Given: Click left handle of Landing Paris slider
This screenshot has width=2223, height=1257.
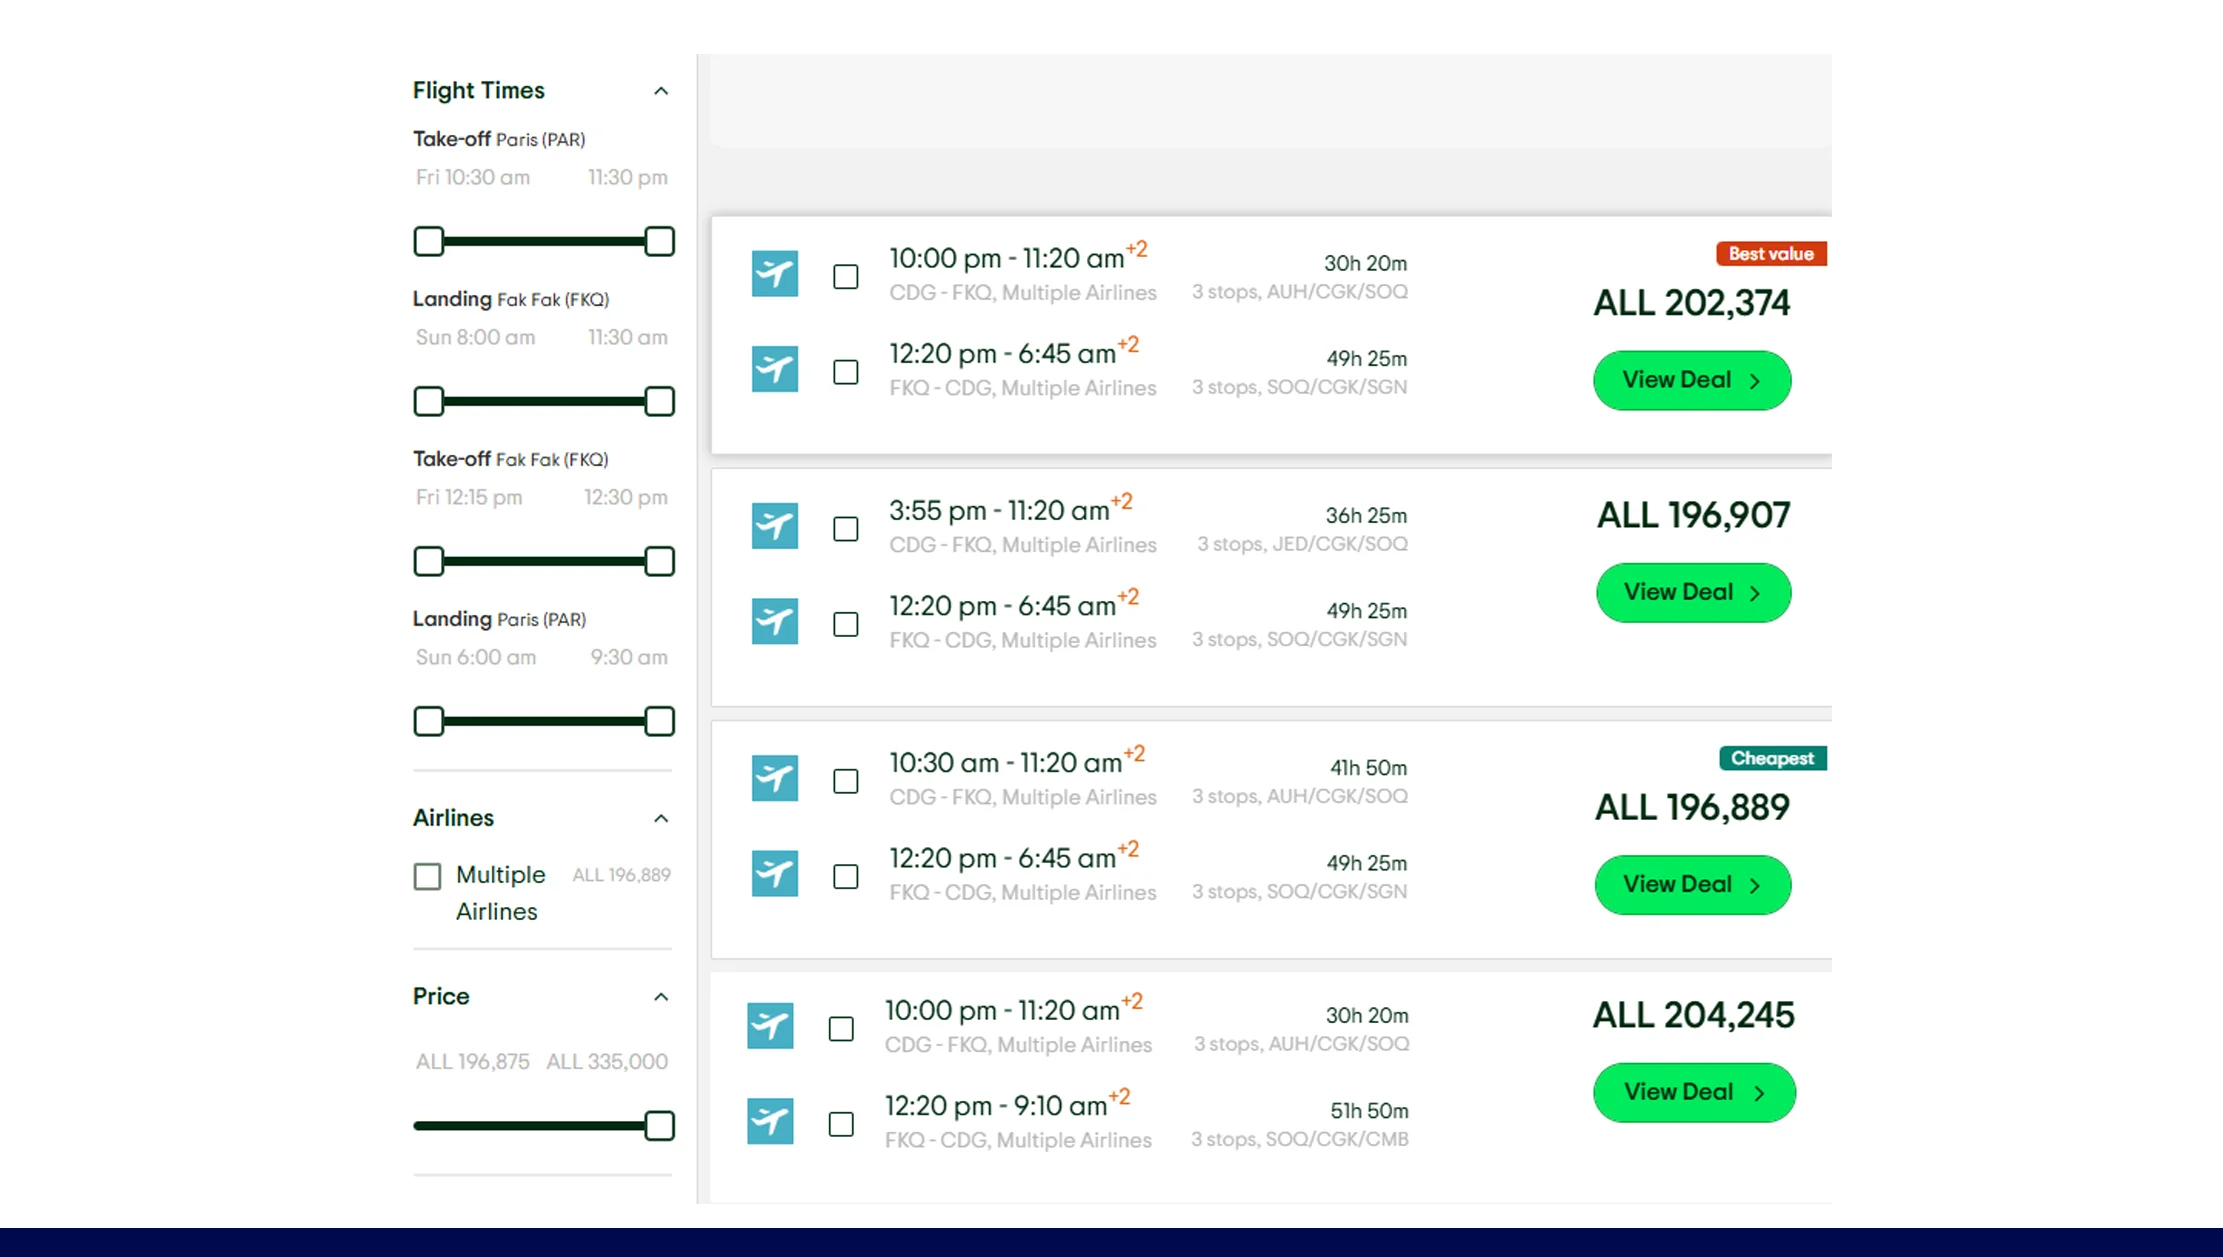Looking at the screenshot, I should pyautogui.click(x=429, y=721).
